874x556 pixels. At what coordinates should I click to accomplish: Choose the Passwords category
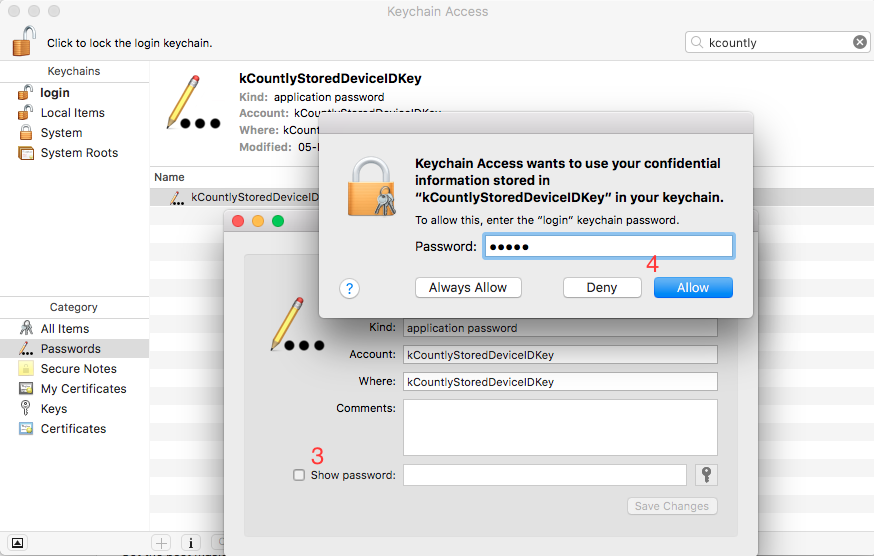click(x=75, y=349)
